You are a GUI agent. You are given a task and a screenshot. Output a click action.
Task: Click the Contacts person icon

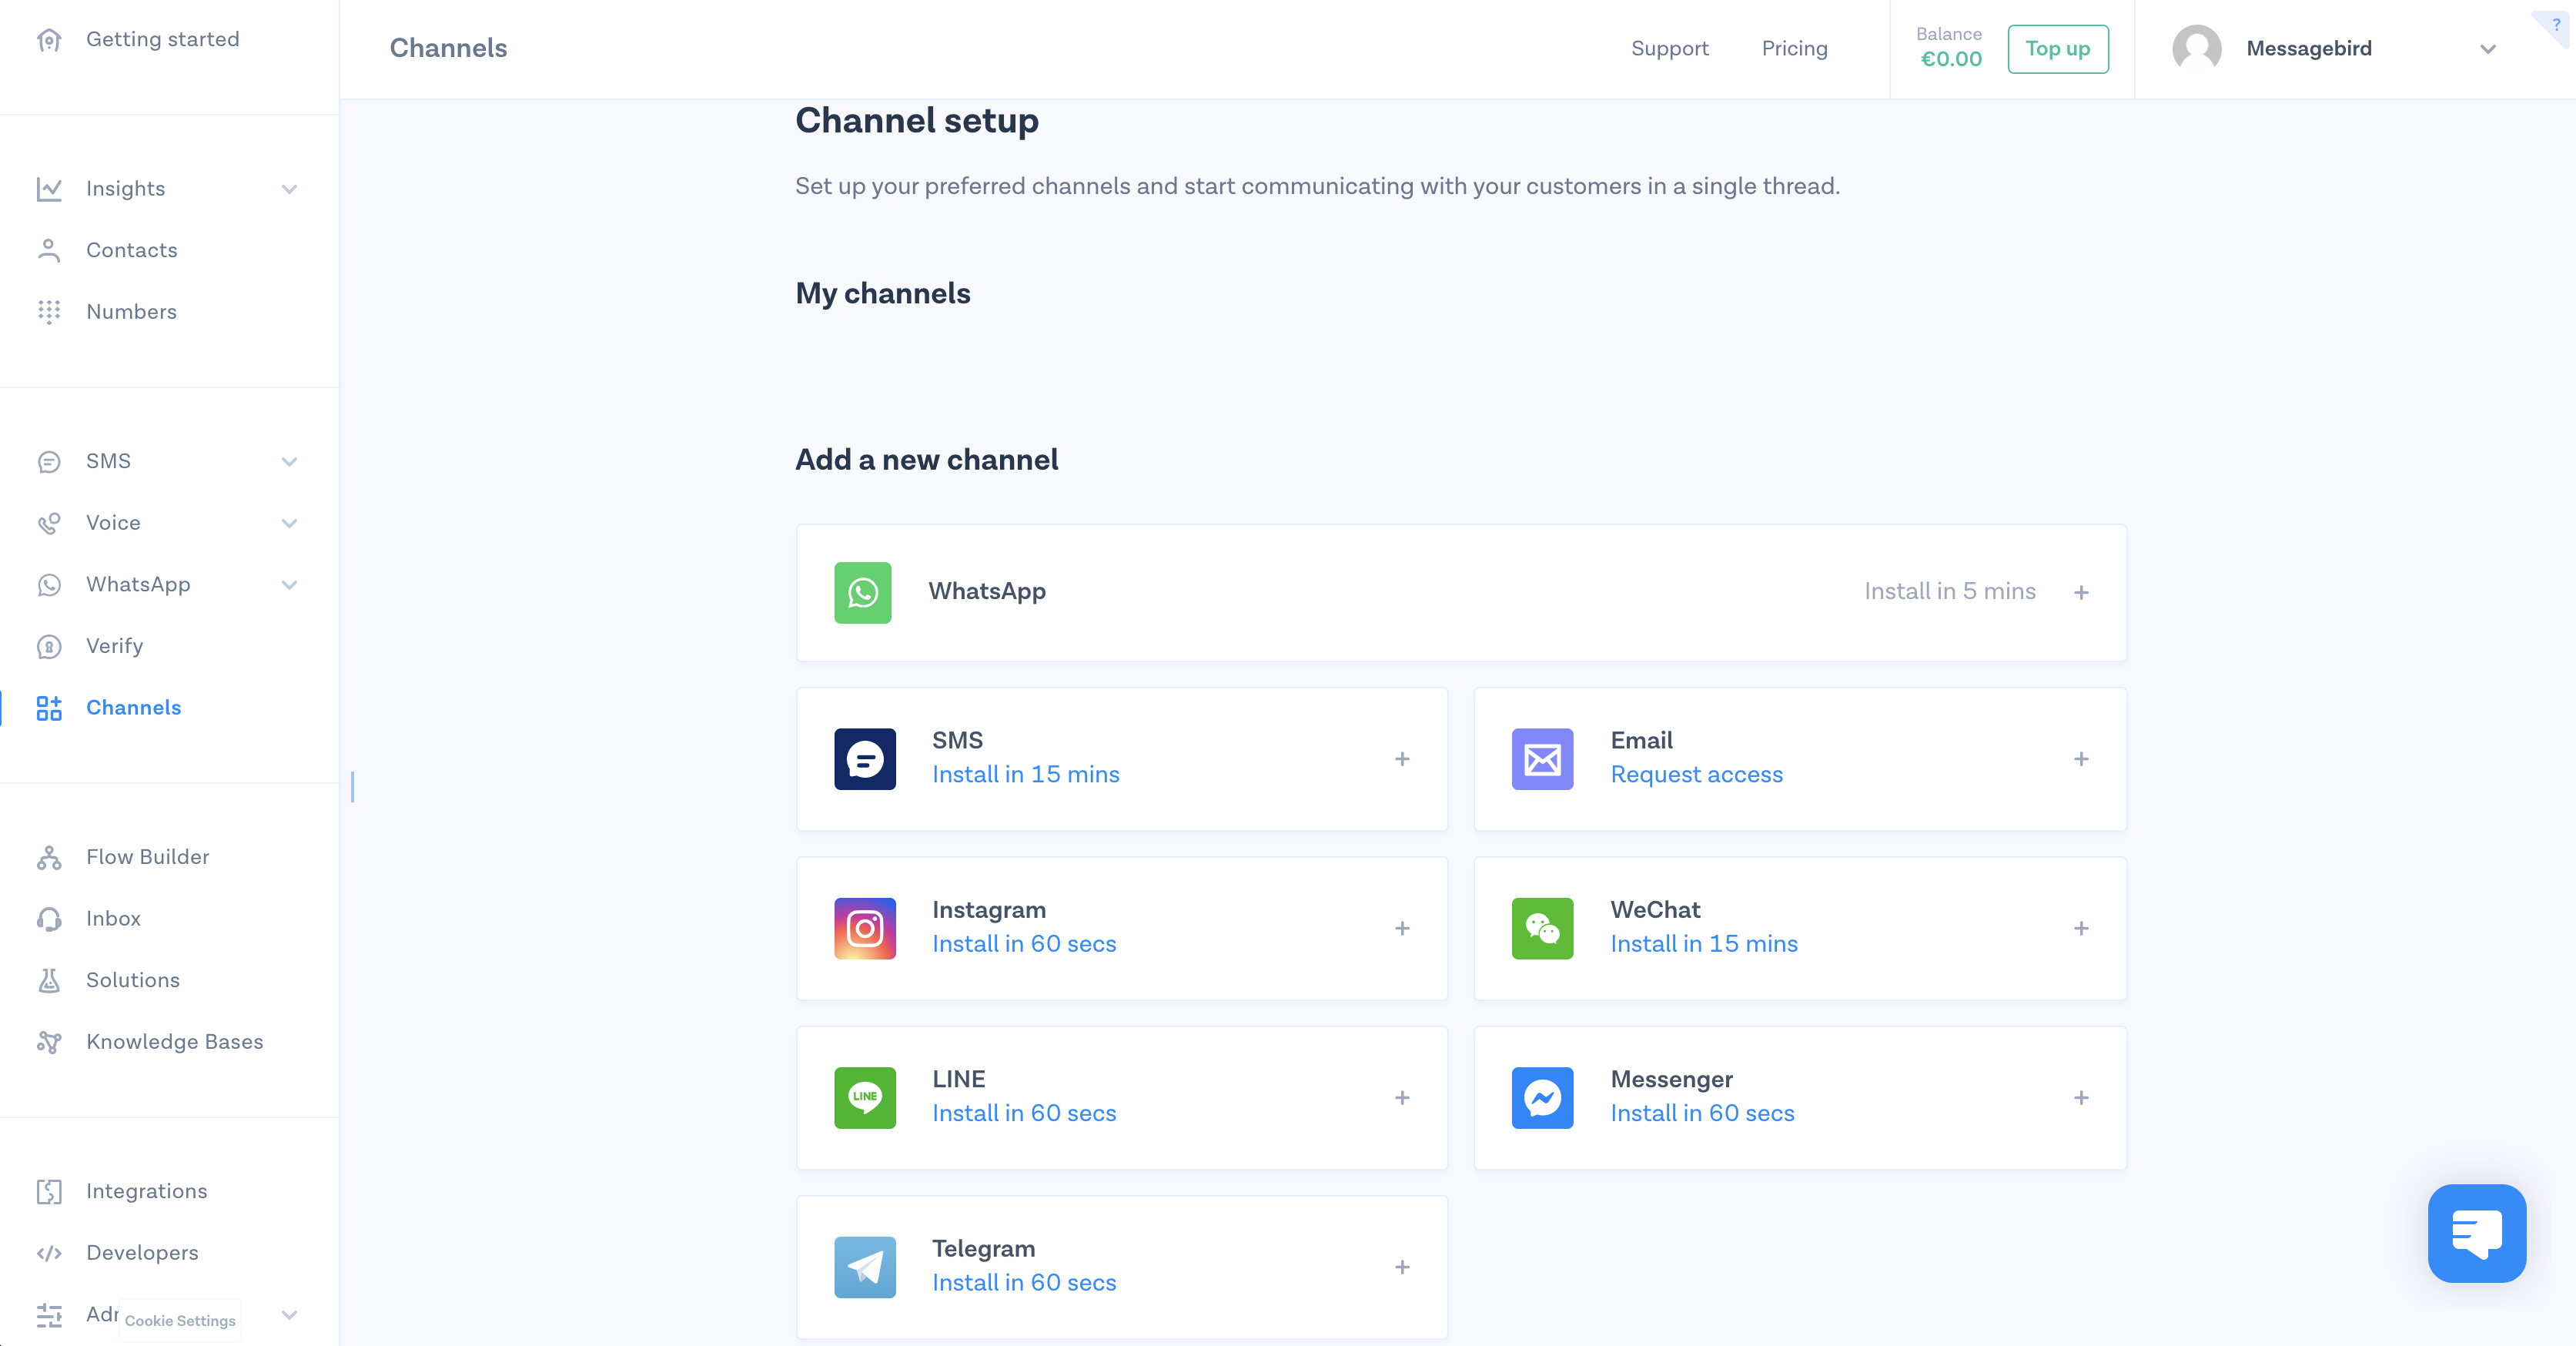click(x=49, y=250)
